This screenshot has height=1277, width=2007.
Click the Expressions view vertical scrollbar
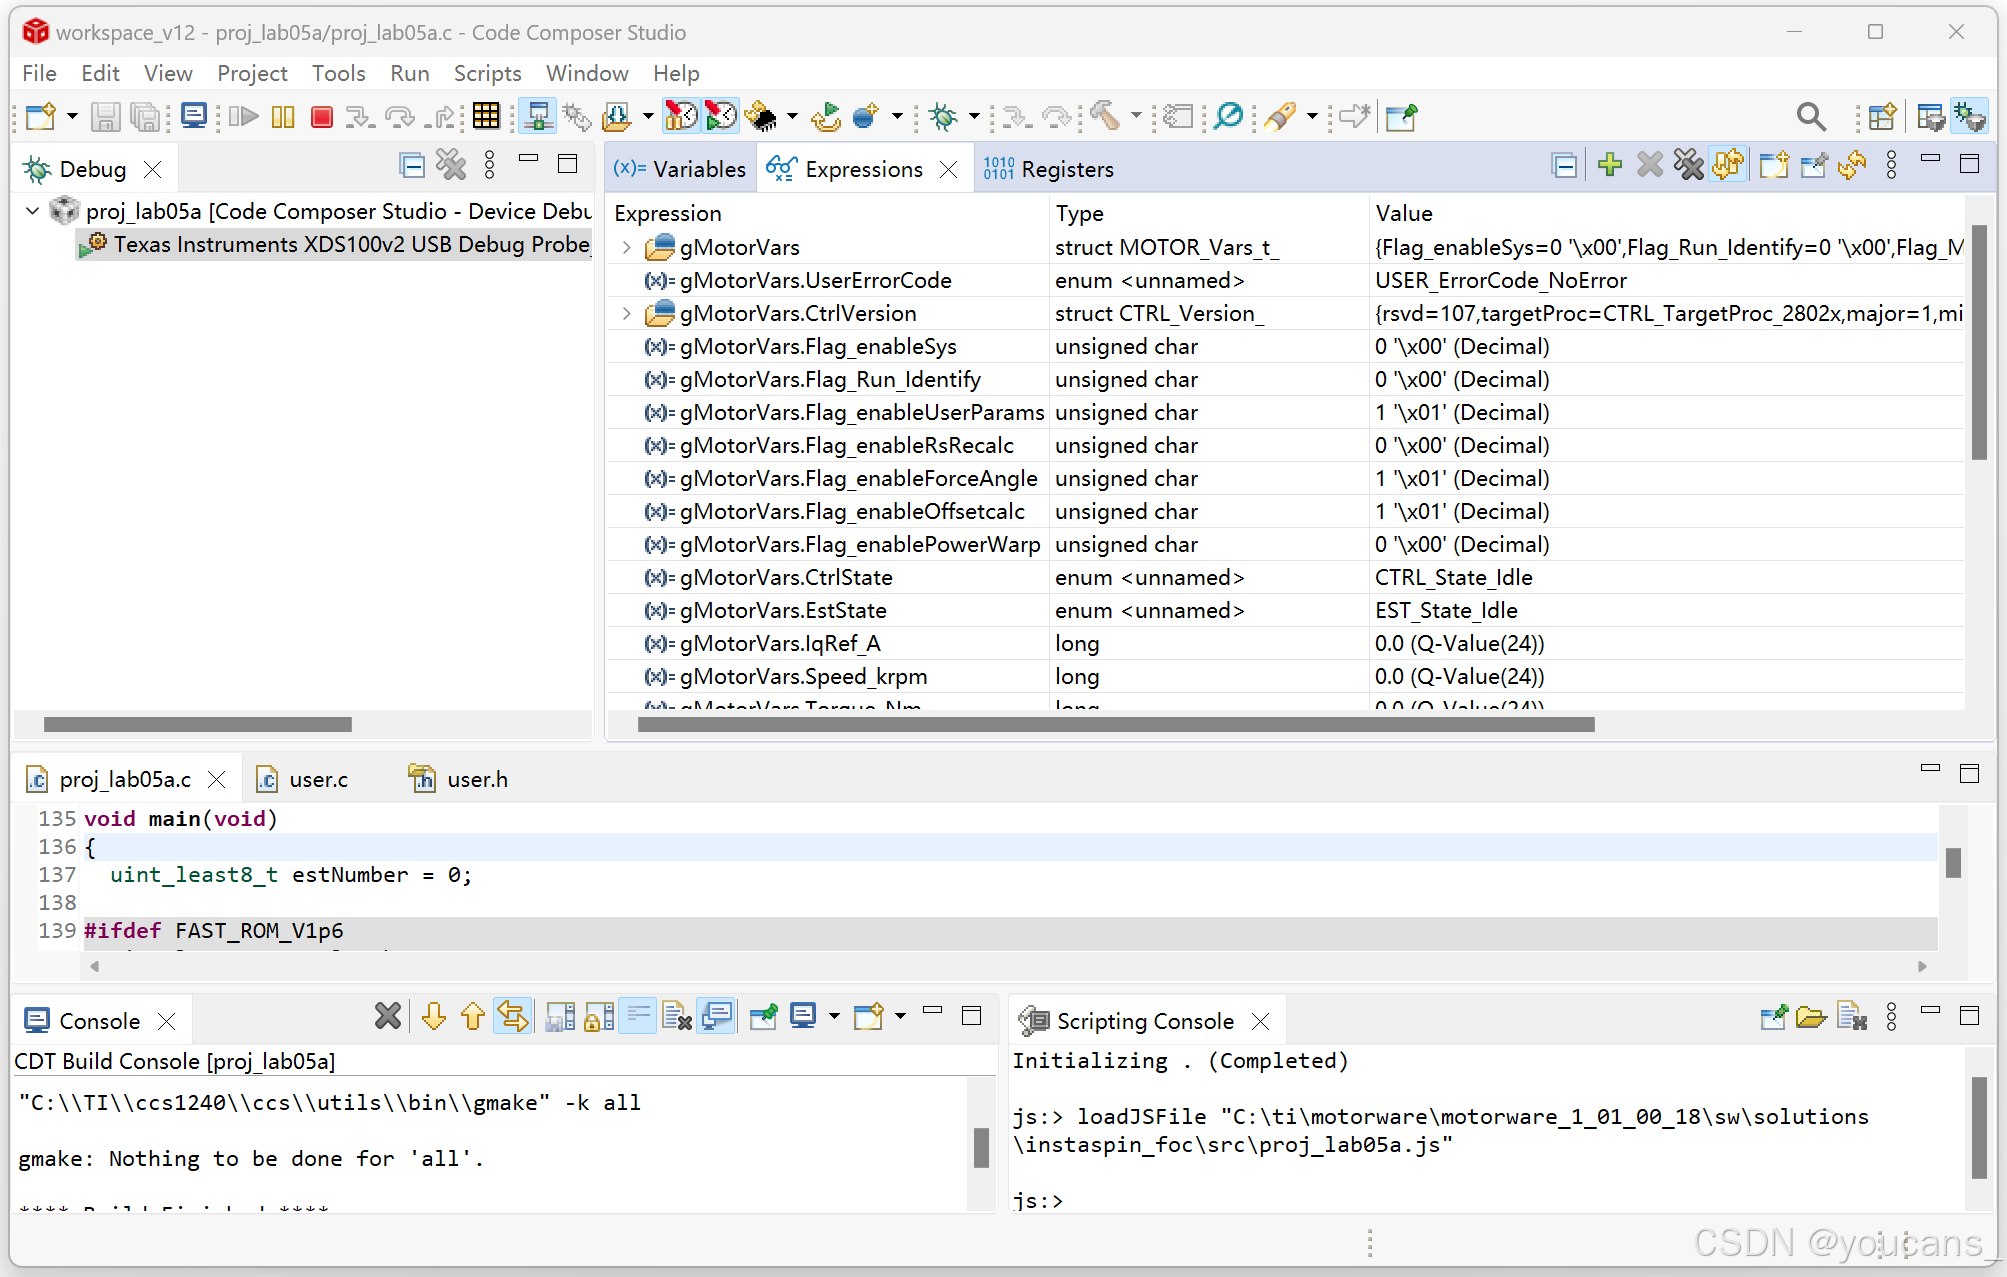1979,342
